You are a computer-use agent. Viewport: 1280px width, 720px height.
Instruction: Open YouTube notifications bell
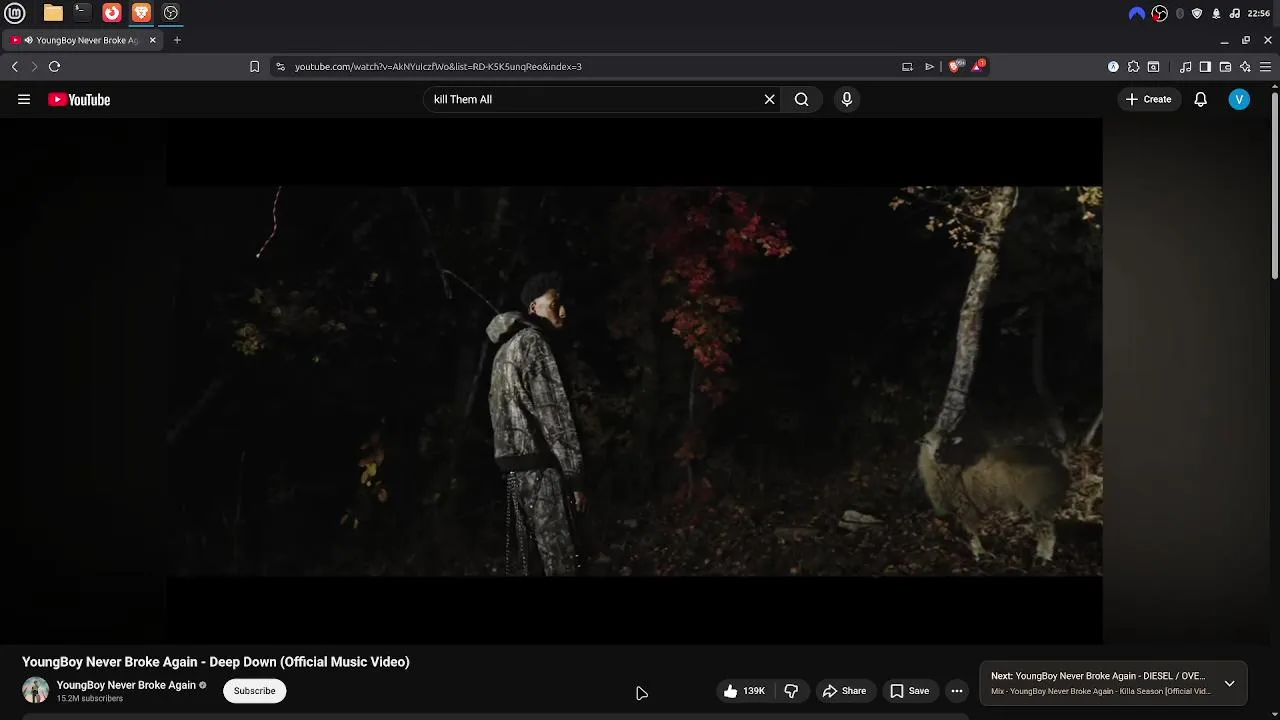click(1201, 99)
